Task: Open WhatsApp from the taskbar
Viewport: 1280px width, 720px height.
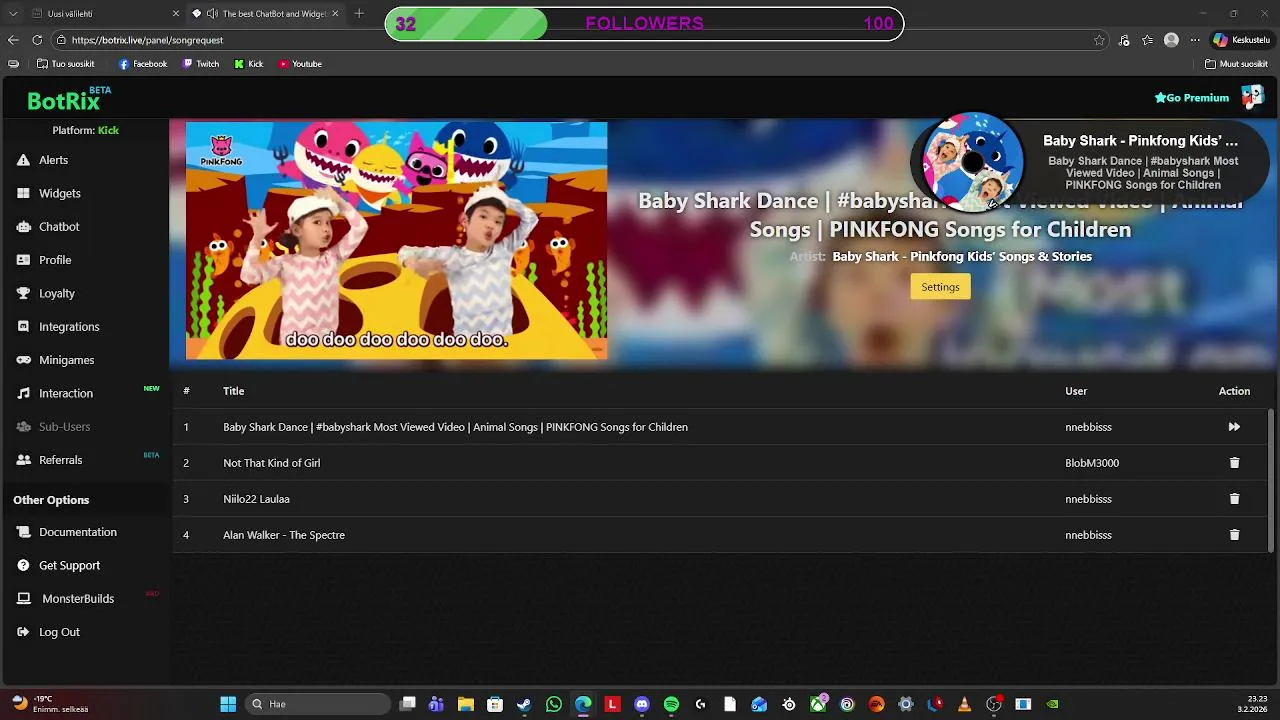Action: 554,704
